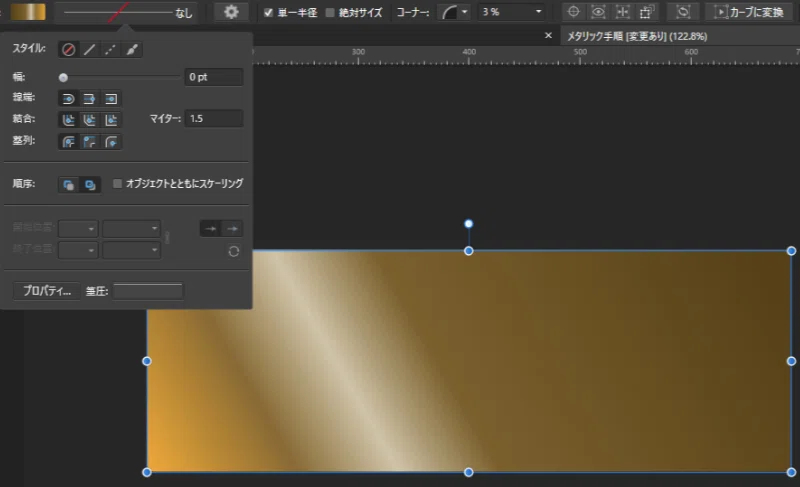
Task: Open the プロパティ... button
Action: 46,291
